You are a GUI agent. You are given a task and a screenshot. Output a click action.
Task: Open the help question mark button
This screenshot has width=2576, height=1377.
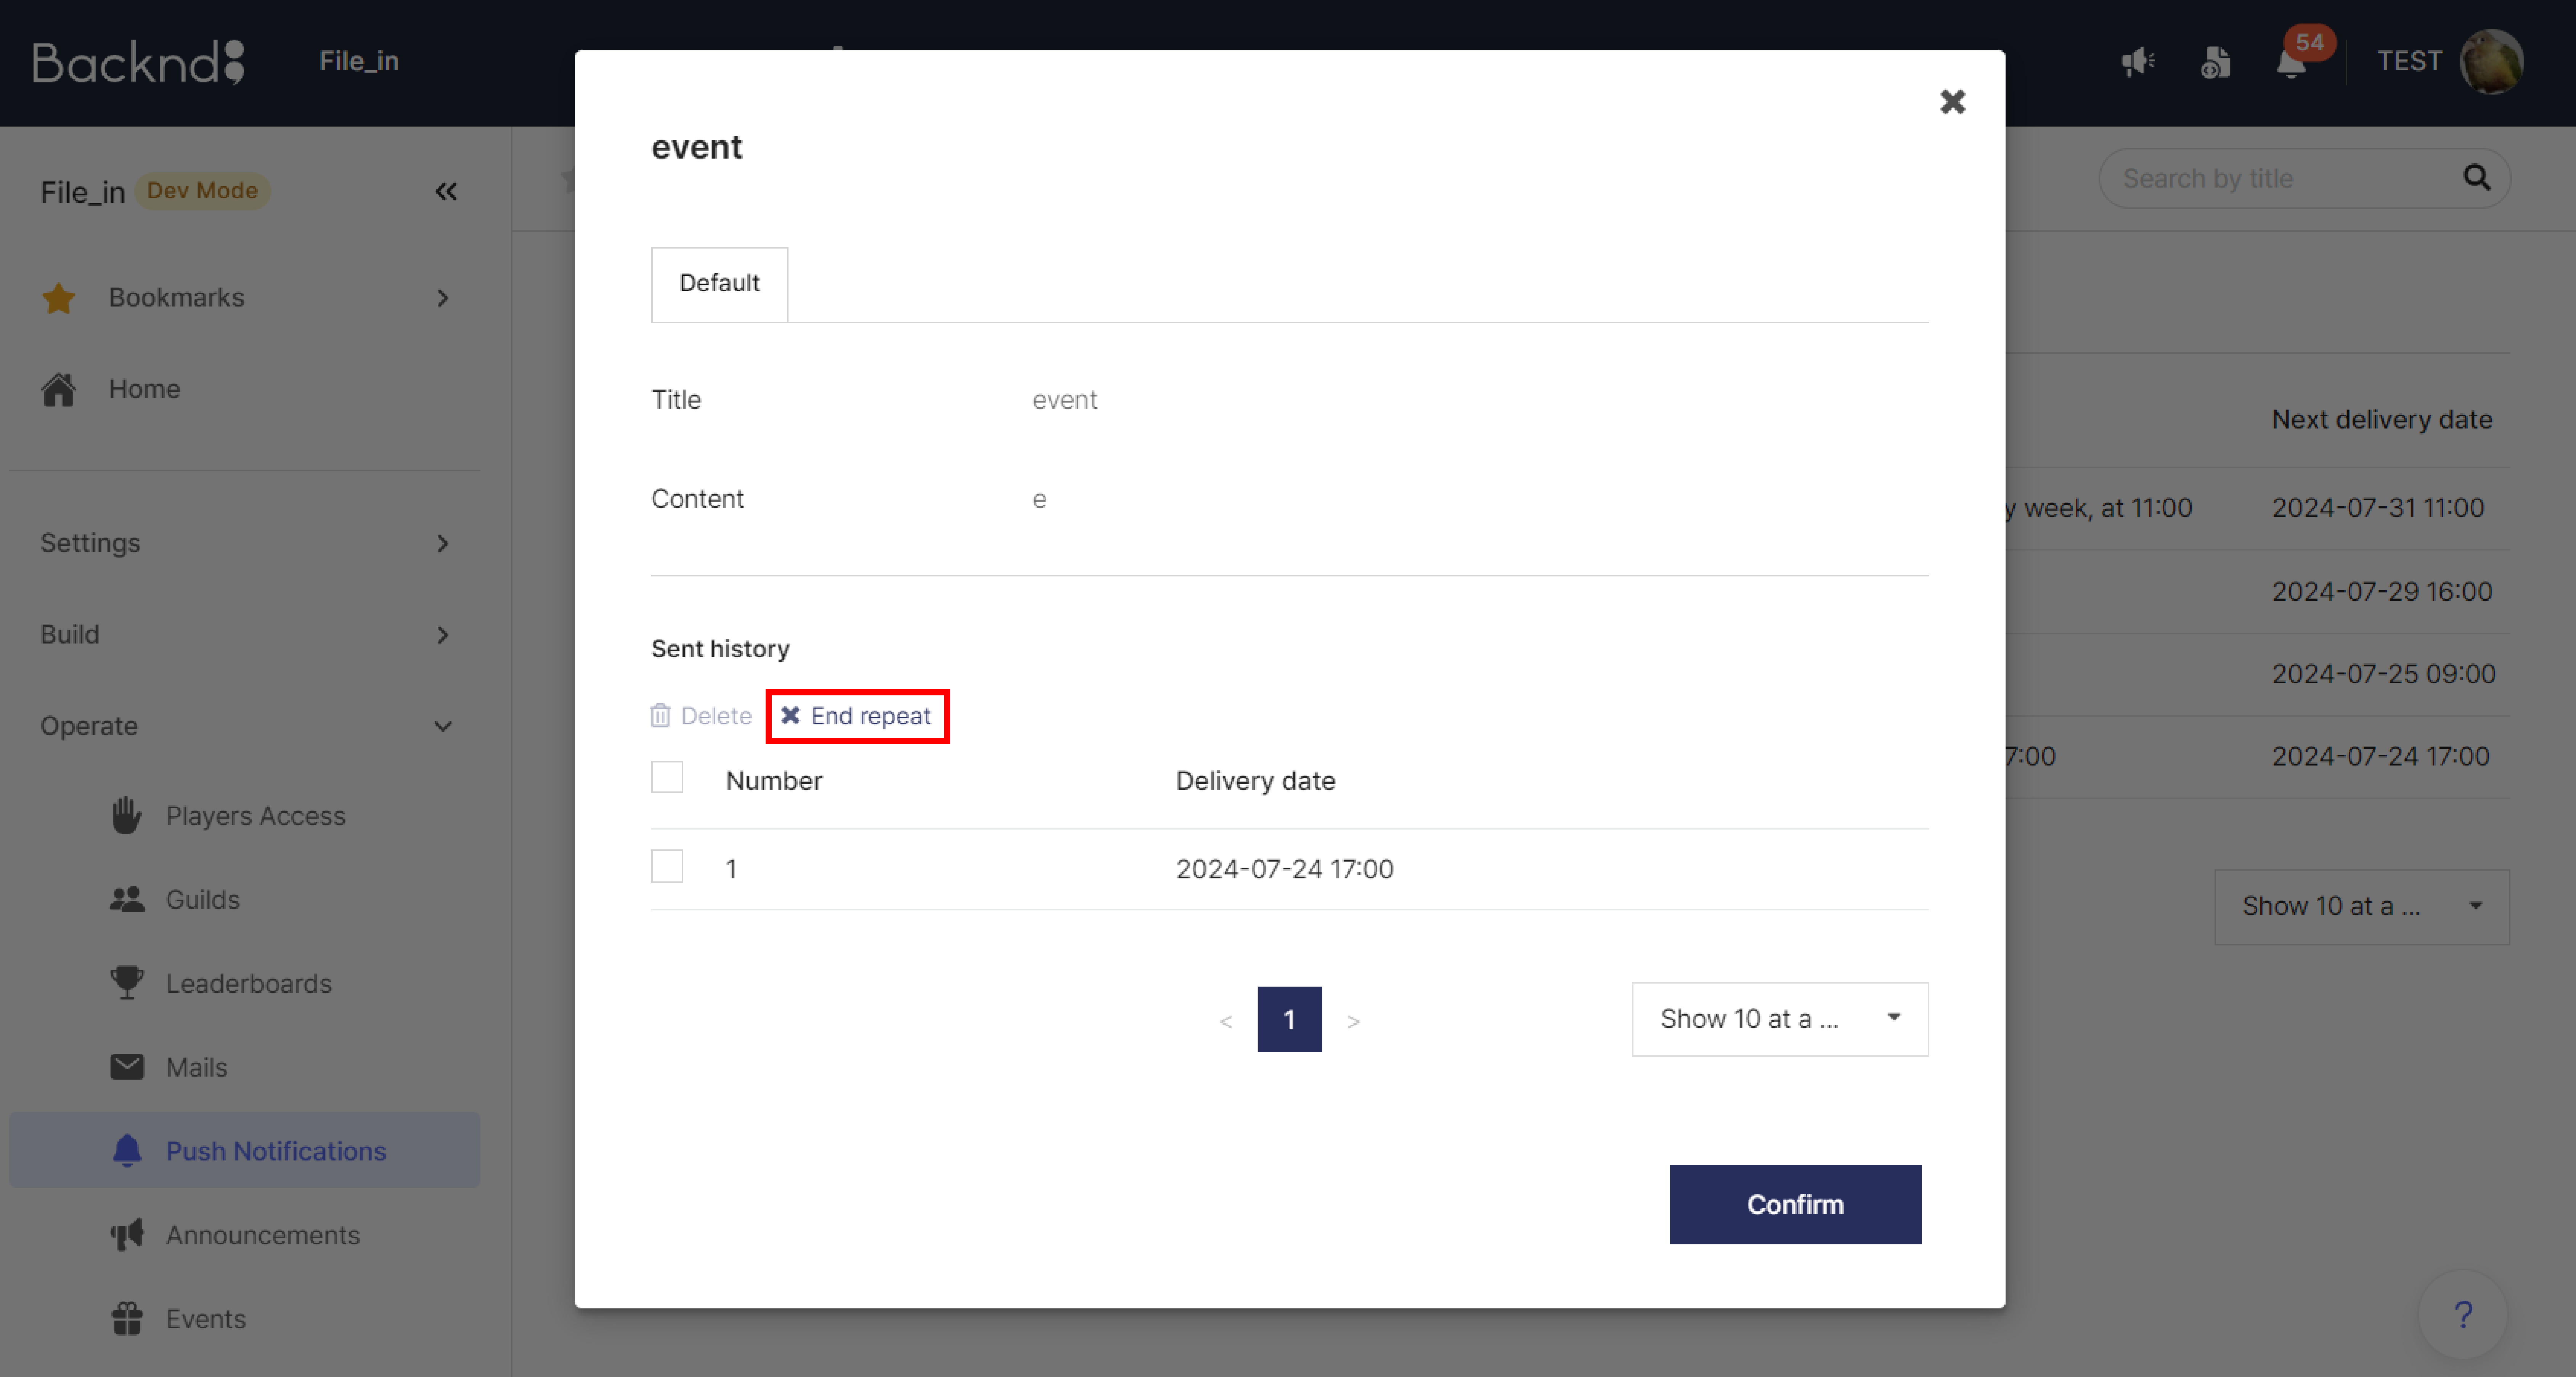point(2463,1314)
